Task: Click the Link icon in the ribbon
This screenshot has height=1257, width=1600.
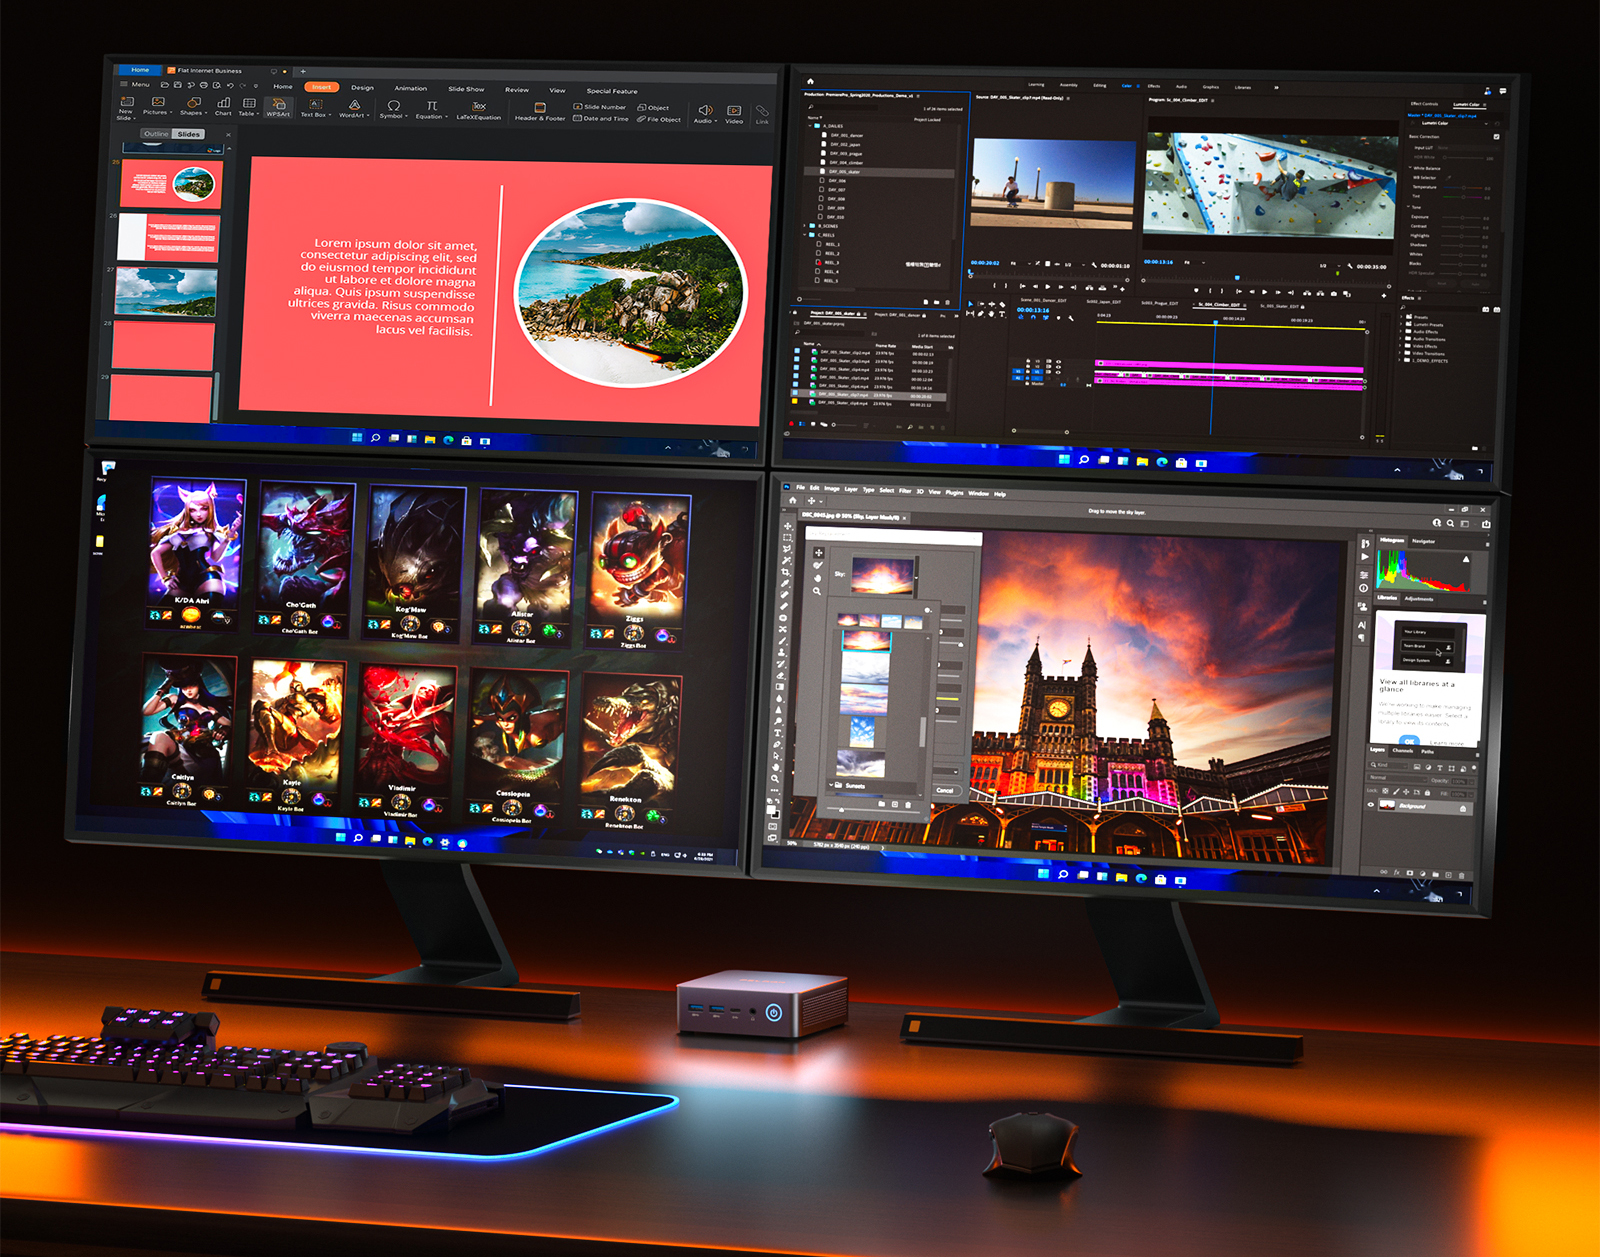Action: (x=762, y=114)
